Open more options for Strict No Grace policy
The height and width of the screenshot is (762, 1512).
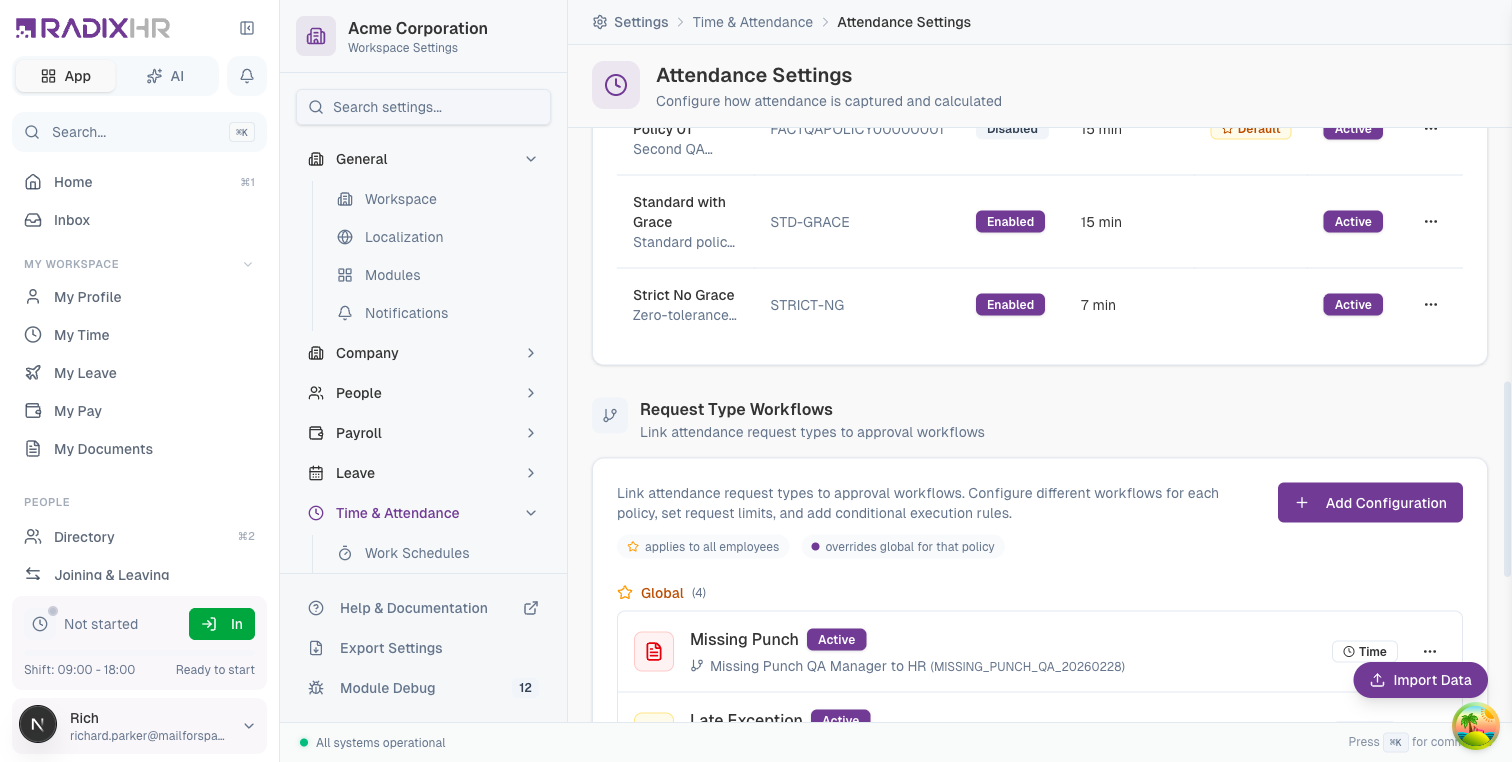[1431, 305]
